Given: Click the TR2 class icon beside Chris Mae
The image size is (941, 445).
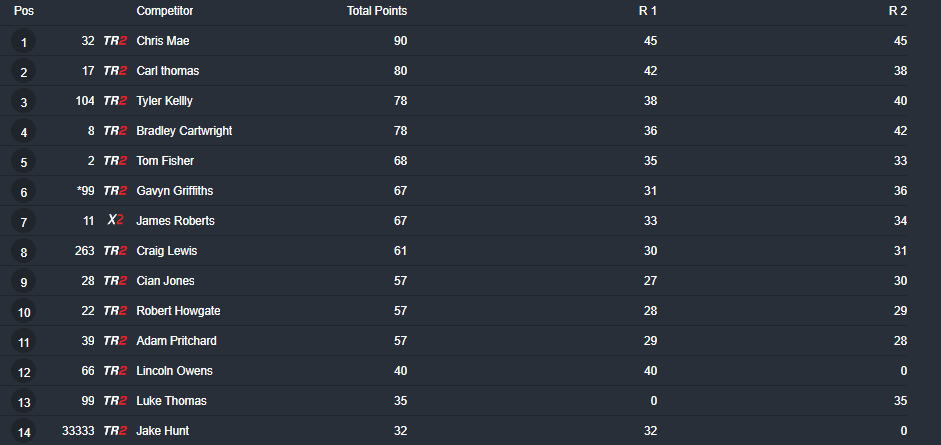Looking at the screenshot, I should pyautogui.click(x=115, y=41).
